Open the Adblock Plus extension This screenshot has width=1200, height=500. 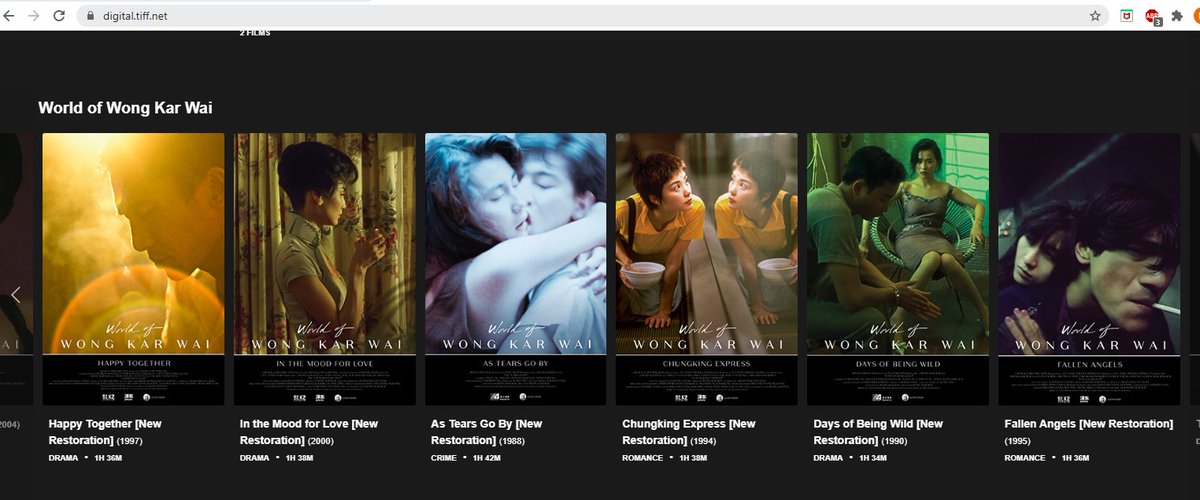tap(1152, 16)
